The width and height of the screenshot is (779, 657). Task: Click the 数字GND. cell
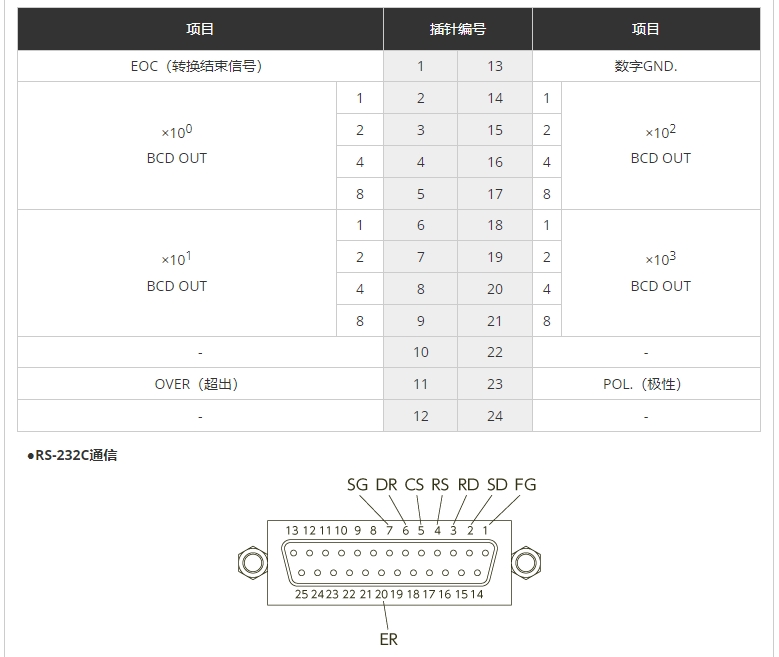(x=646, y=66)
